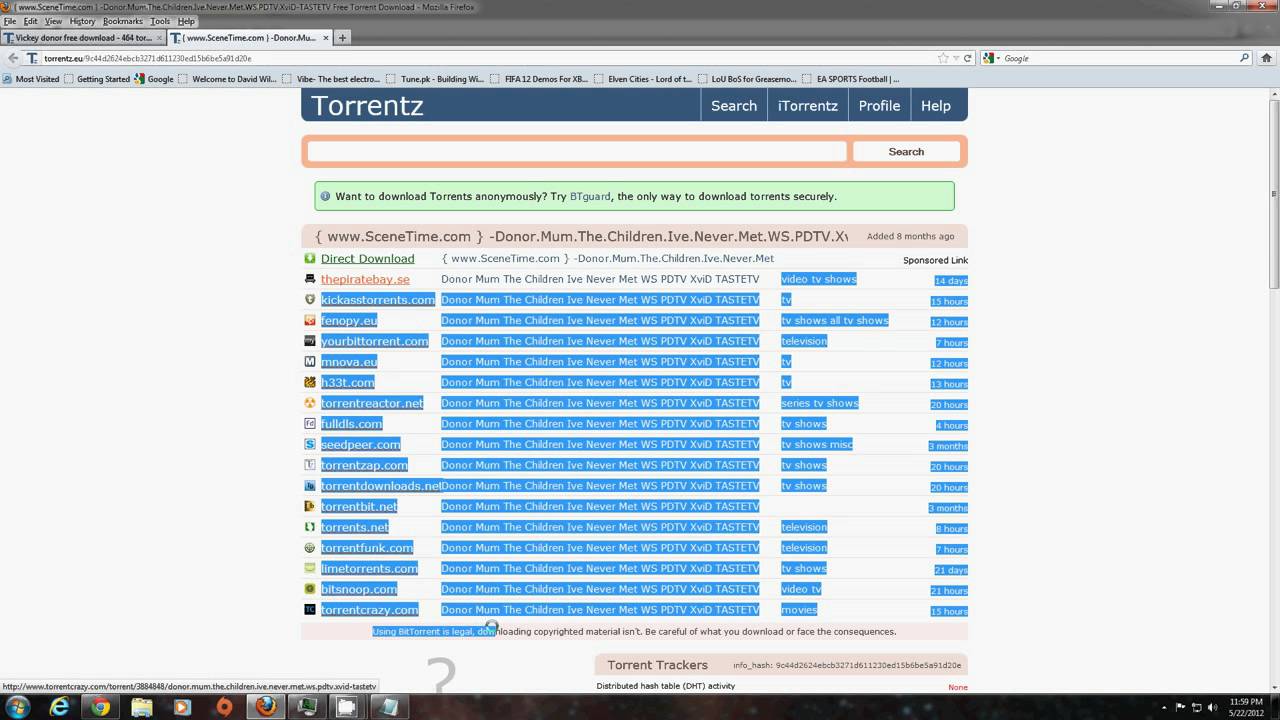Open the Windows Start button
This screenshot has width=1280, height=720.
click(18, 707)
